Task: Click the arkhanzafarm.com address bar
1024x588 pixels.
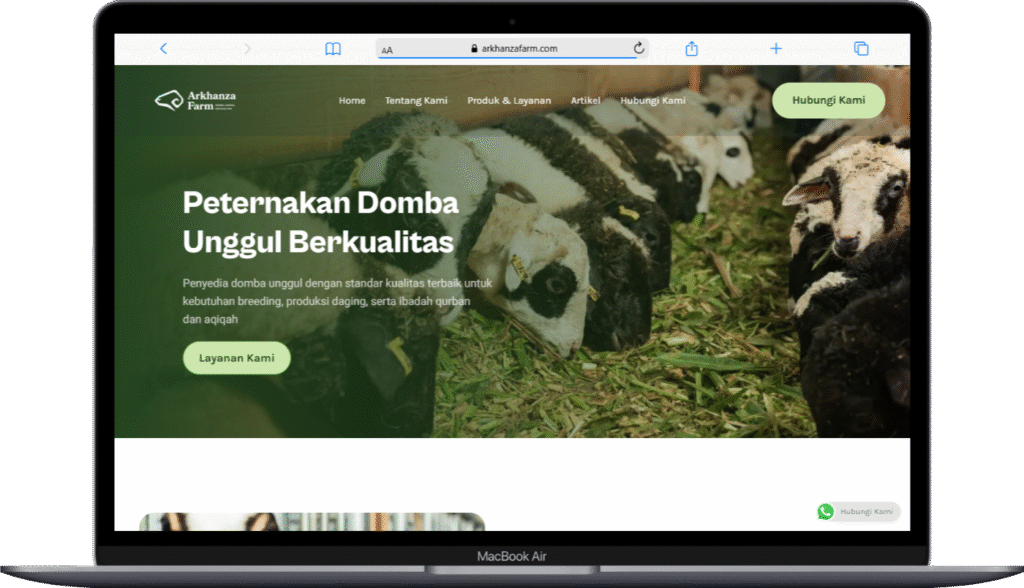Action: pyautogui.click(x=512, y=48)
